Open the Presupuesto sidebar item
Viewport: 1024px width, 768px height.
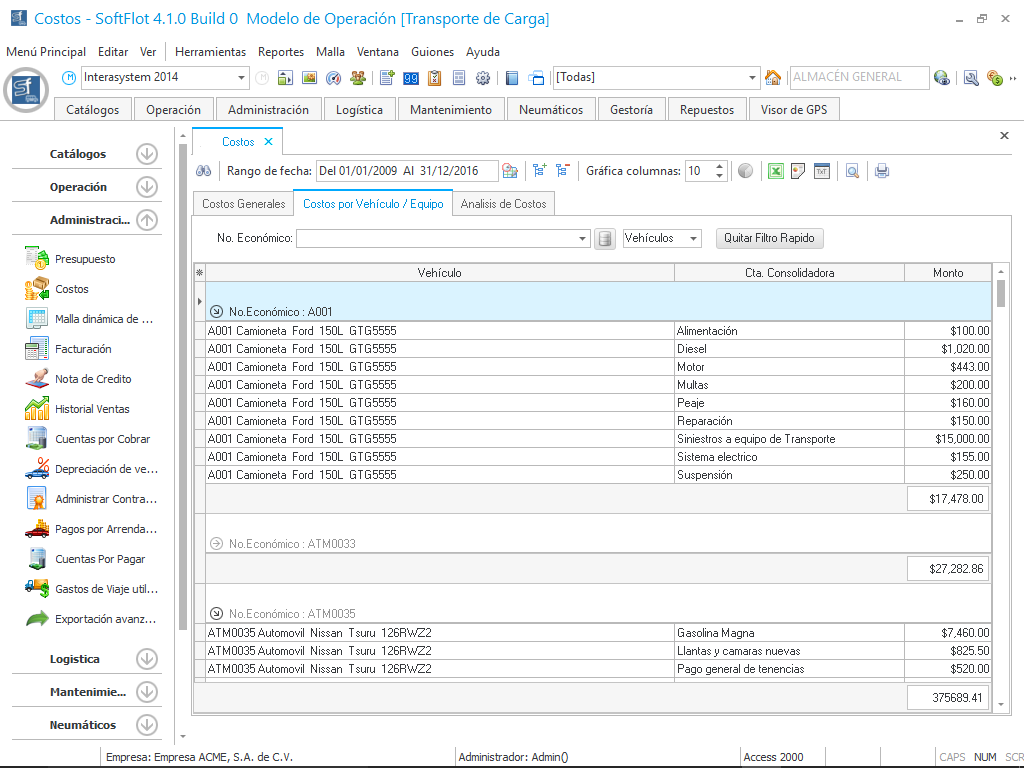click(x=85, y=259)
